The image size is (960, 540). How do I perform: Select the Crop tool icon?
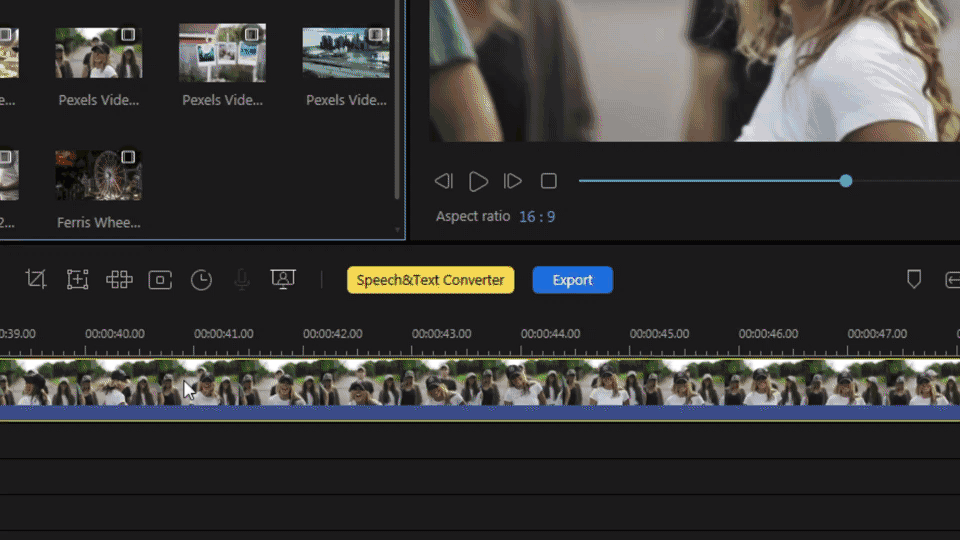tap(36, 280)
